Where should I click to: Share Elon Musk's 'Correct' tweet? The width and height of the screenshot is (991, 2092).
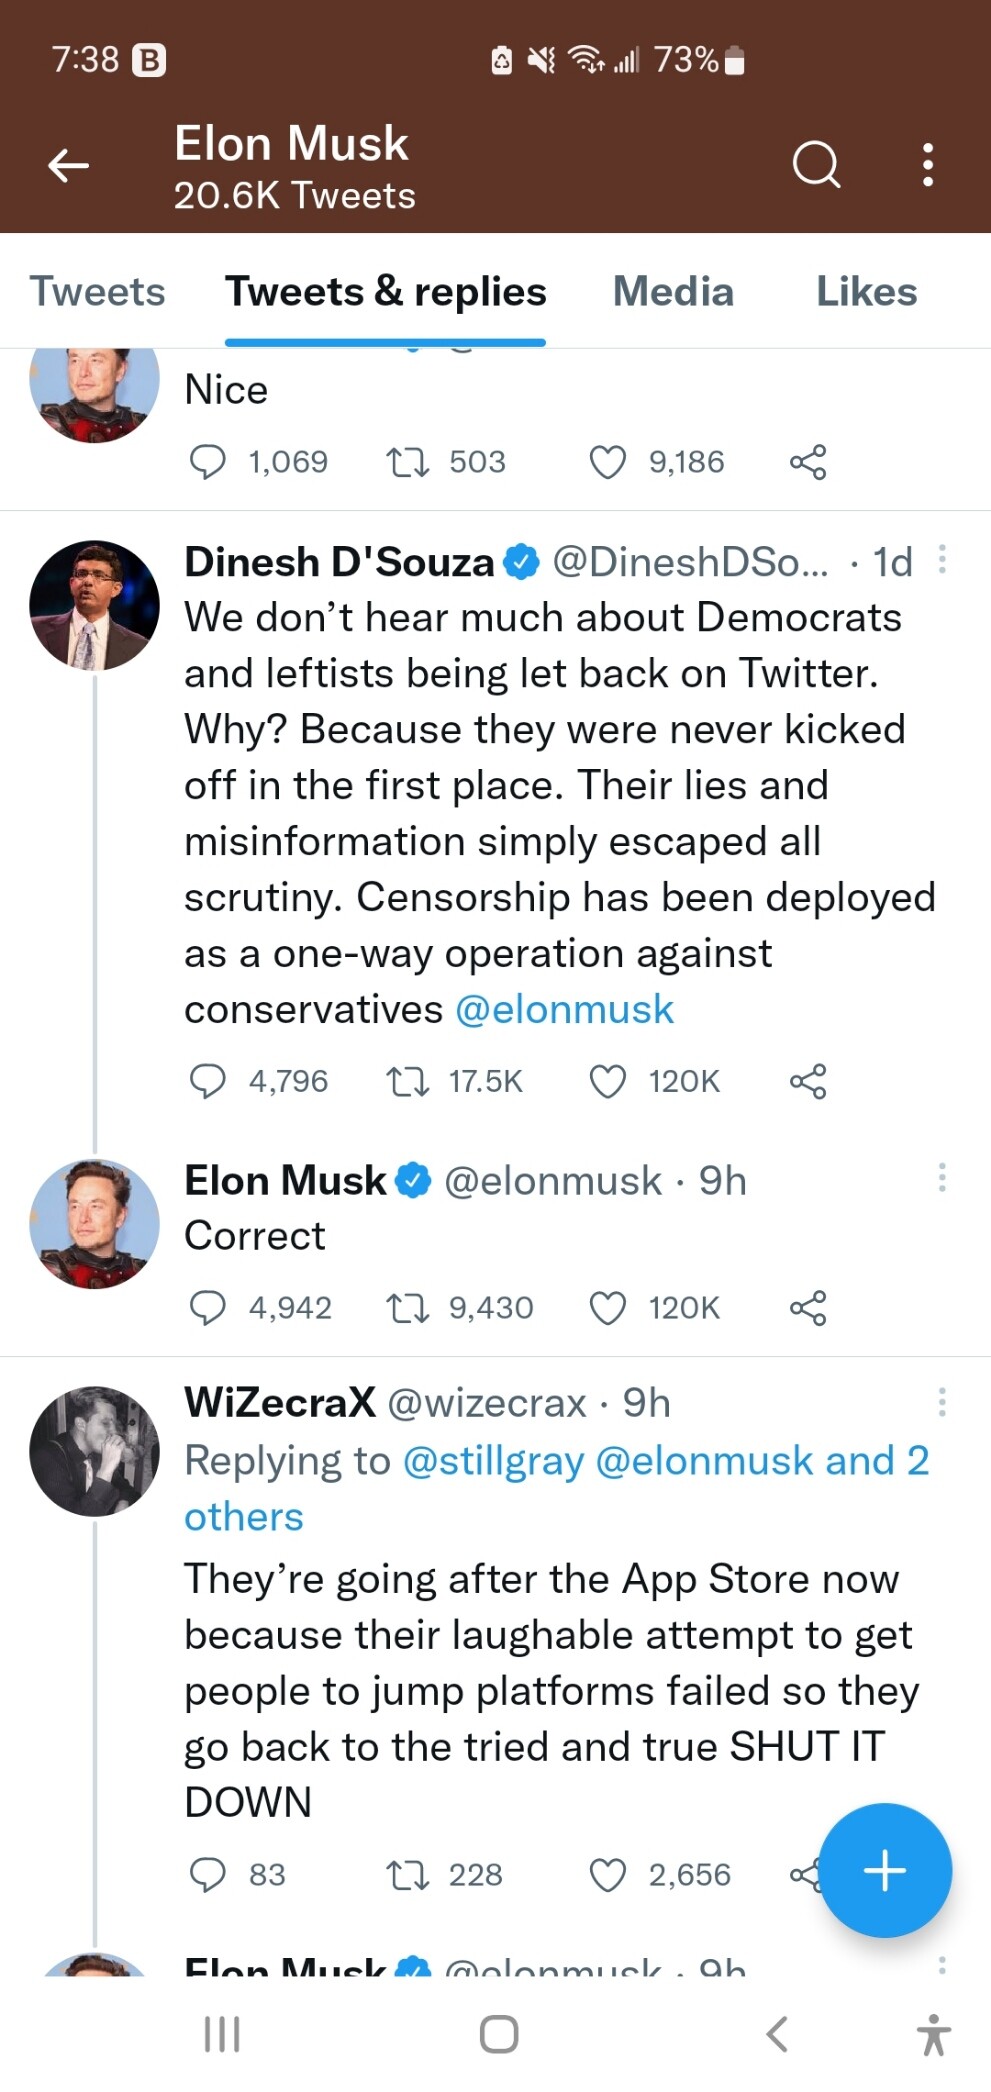[808, 1308]
